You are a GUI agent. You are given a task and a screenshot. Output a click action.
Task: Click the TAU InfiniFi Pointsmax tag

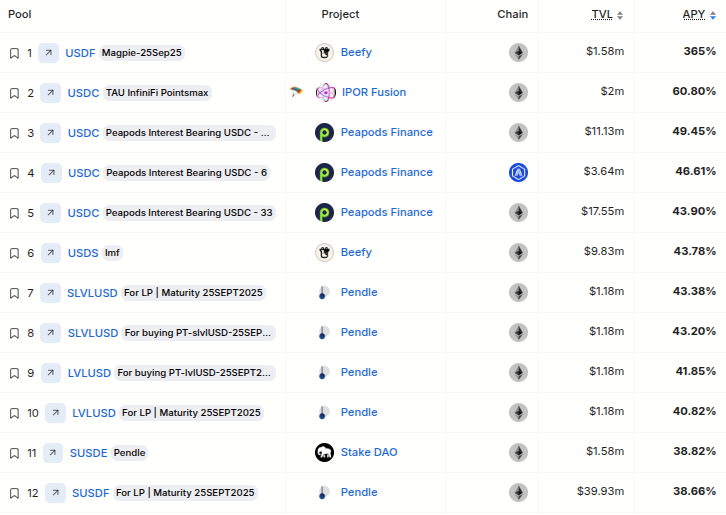coord(157,93)
